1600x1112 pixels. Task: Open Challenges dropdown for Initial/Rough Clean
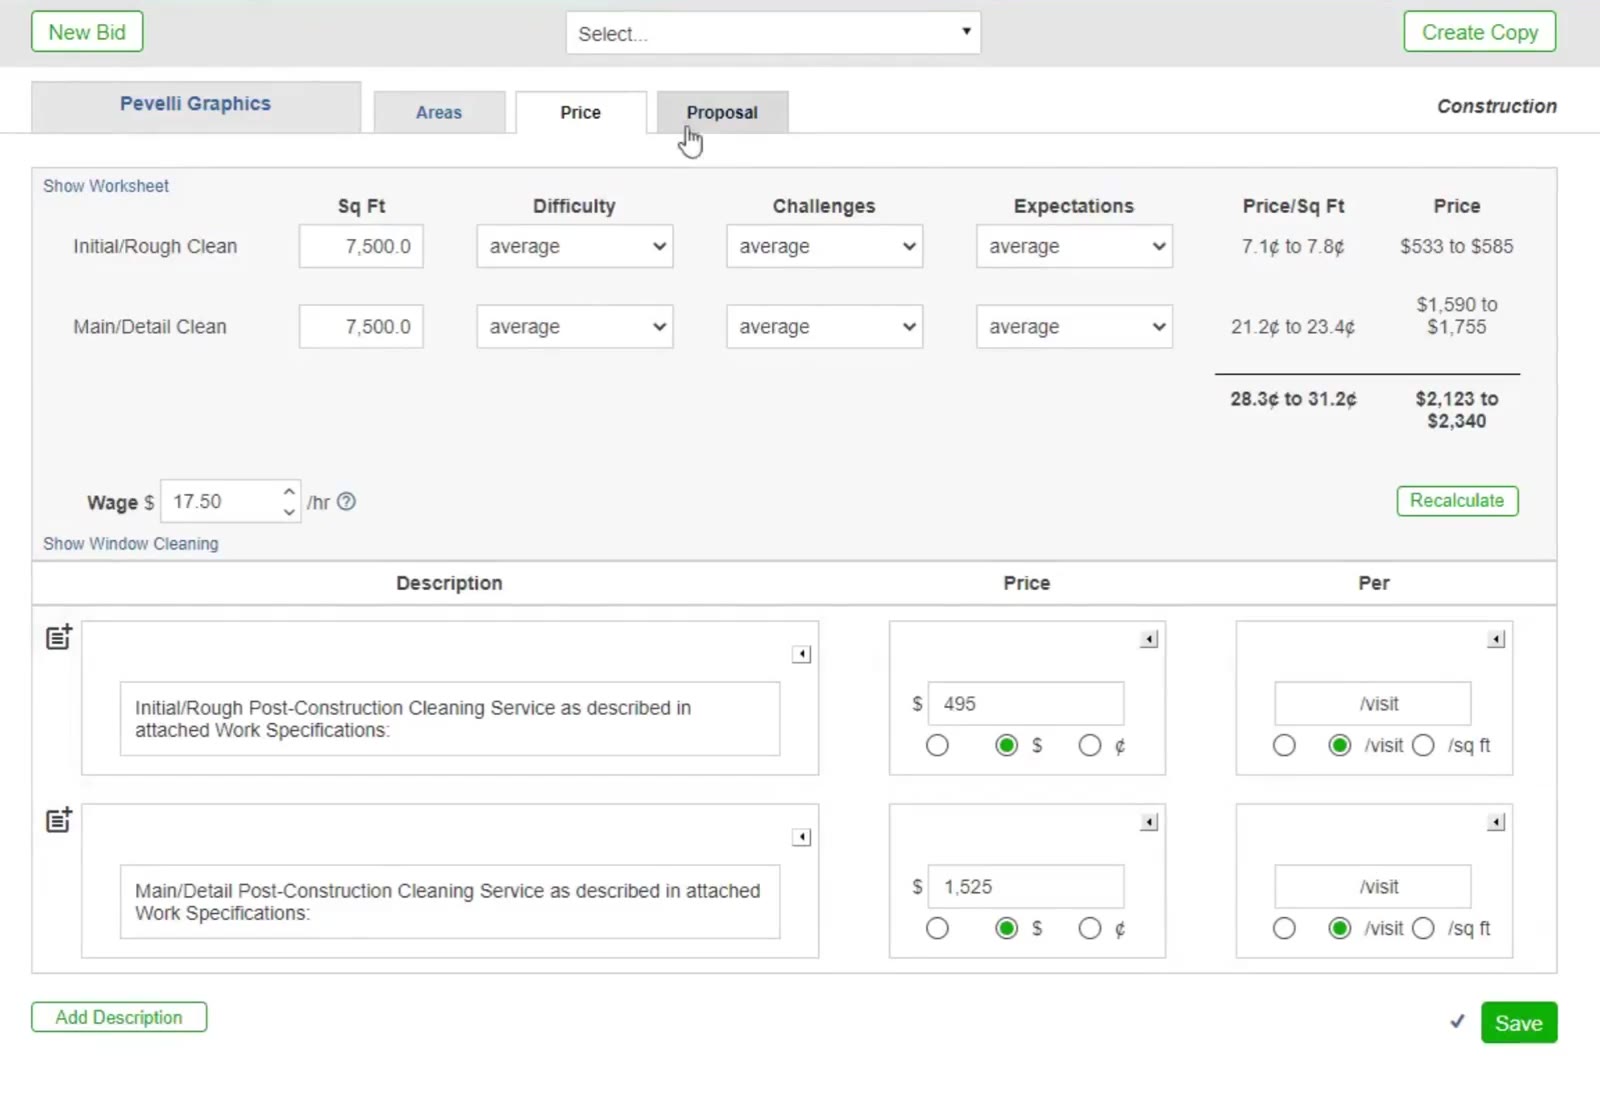(x=825, y=246)
